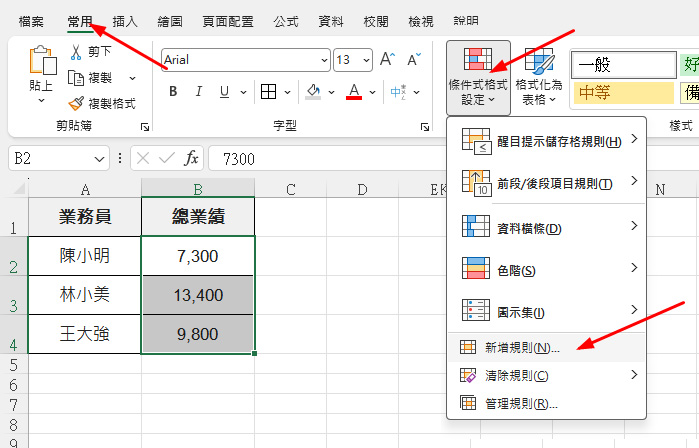Image resolution: width=699 pixels, height=448 pixels.
Task: Open 清除規則(C) submenu
Action: click(x=547, y=375)
